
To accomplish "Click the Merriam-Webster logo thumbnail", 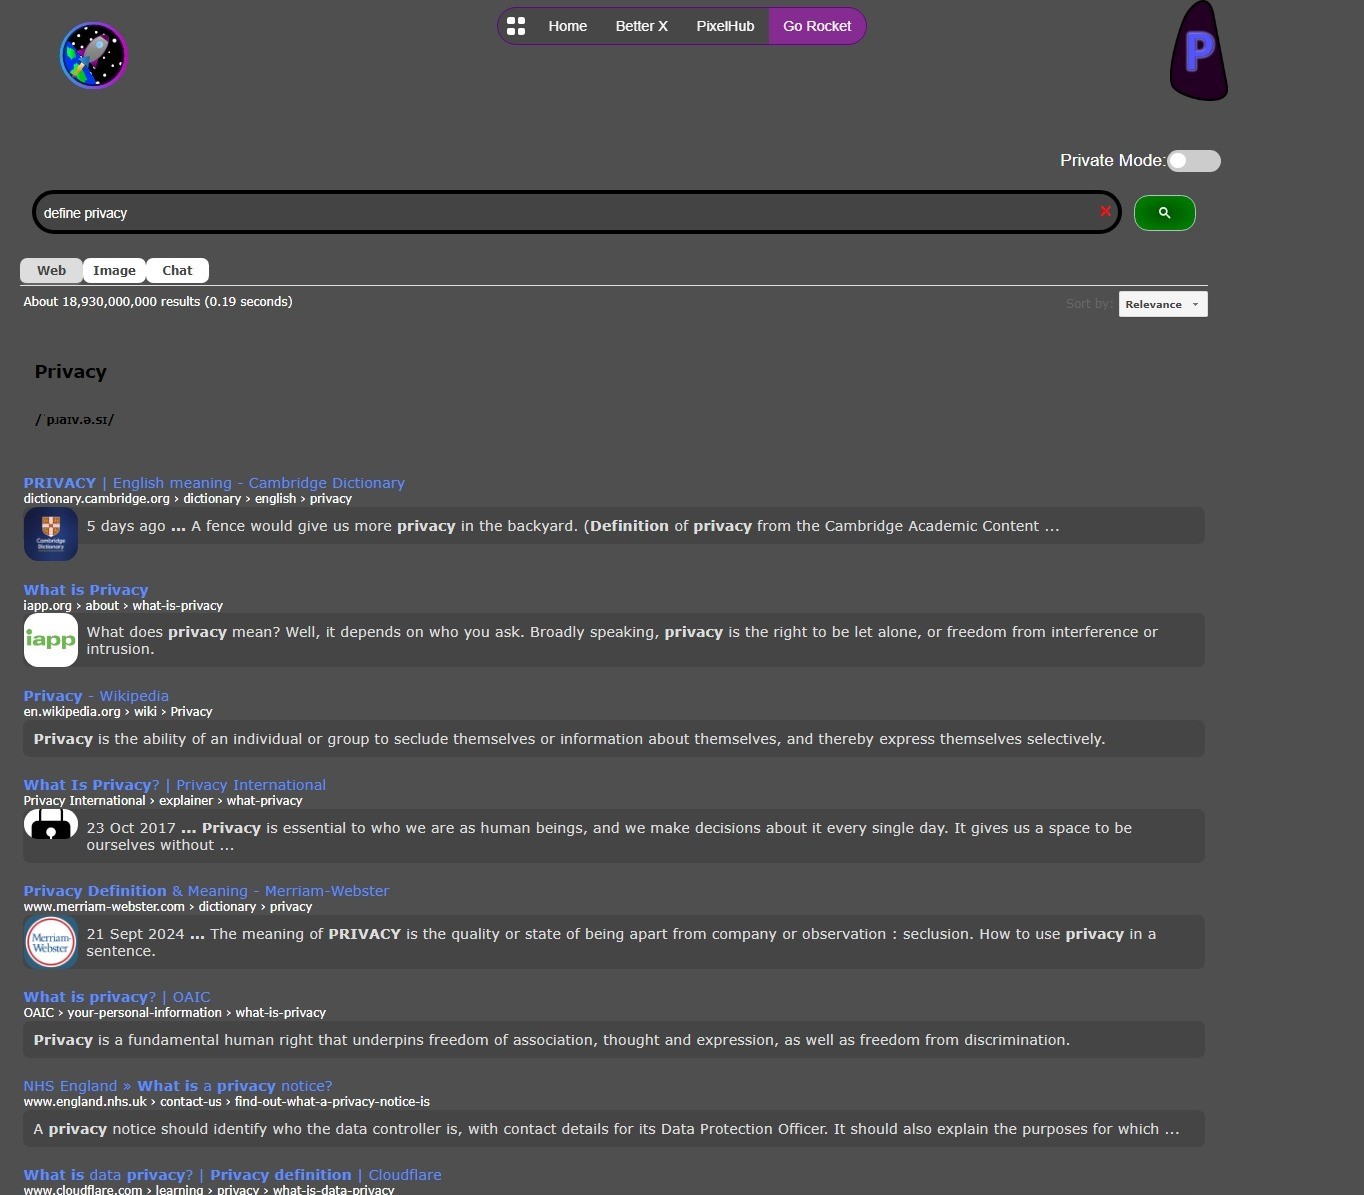I will coord(51,942).
